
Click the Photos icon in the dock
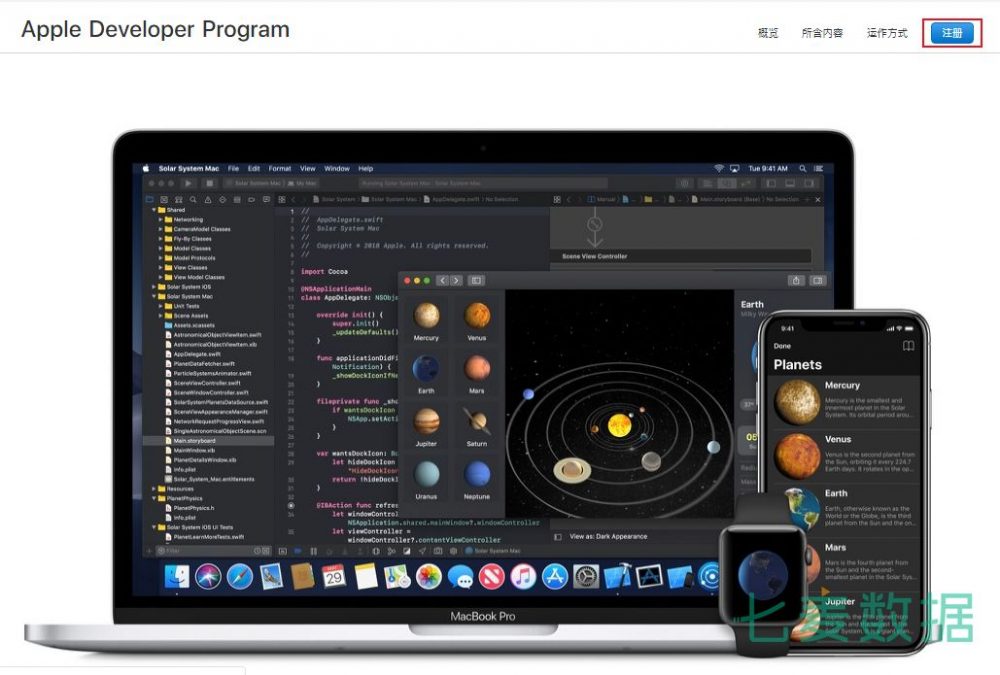pyautogui.click(x=429, y=576)
